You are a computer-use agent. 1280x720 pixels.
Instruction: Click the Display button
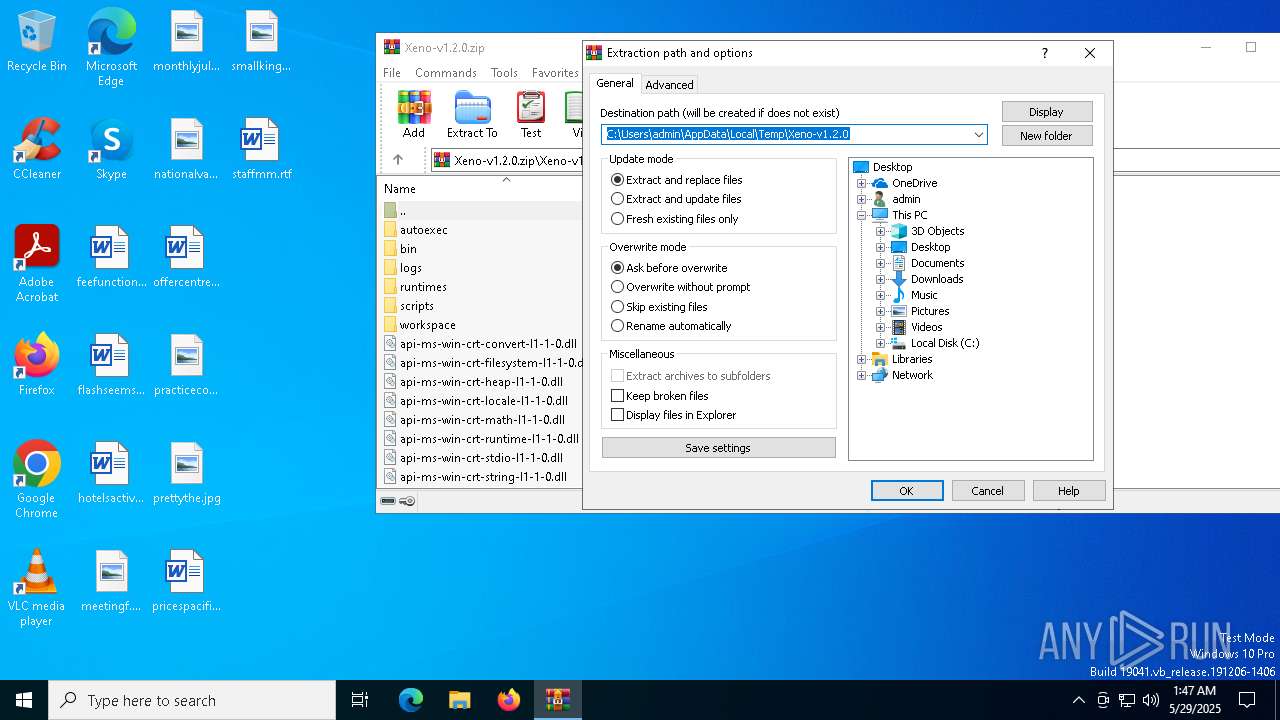click(x=1047, y=112)
